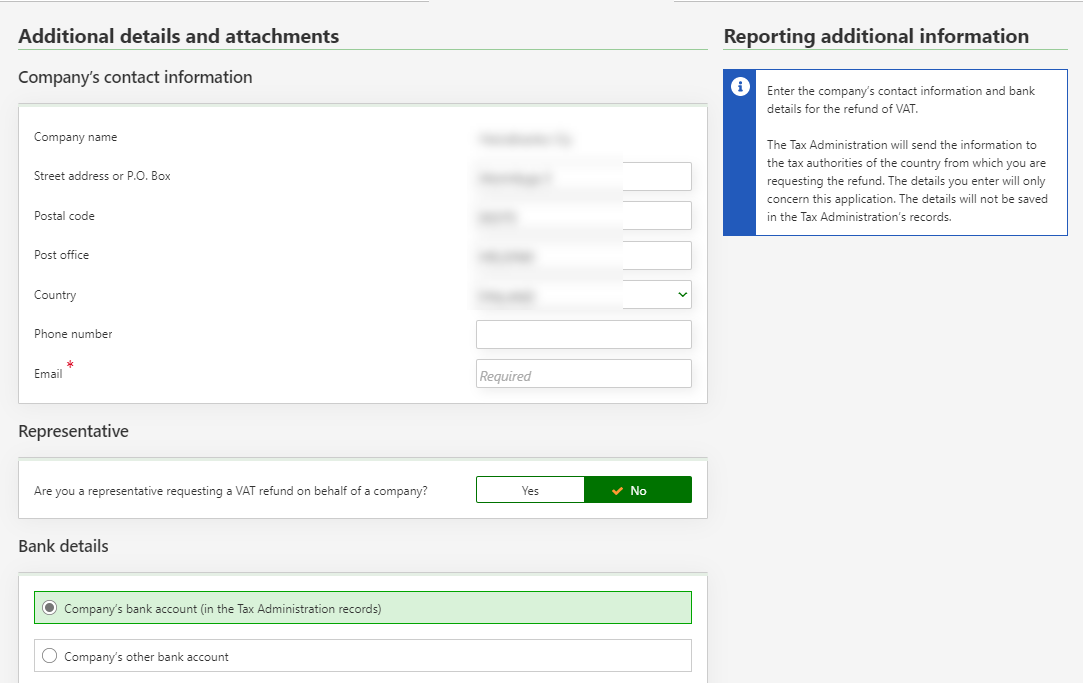Click the Reporting additional information heading
Screen dimensions: 1083x683
tap(876, 37)
